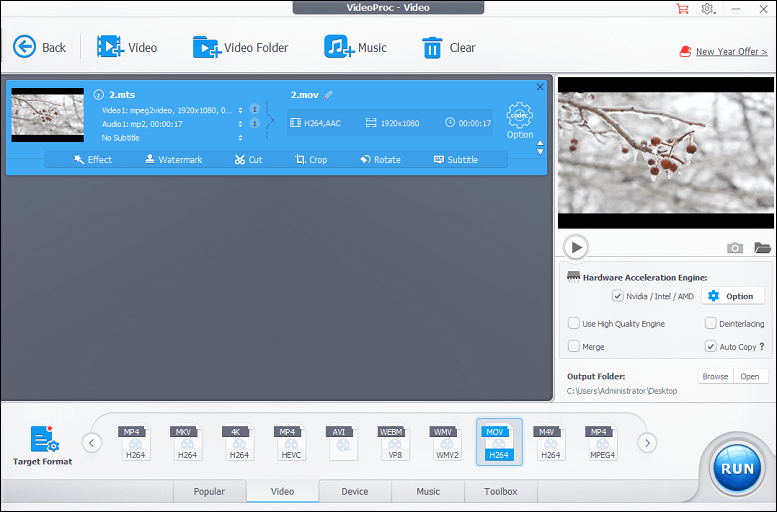Add a Music file
777x512 pixels.
[355, 48]
